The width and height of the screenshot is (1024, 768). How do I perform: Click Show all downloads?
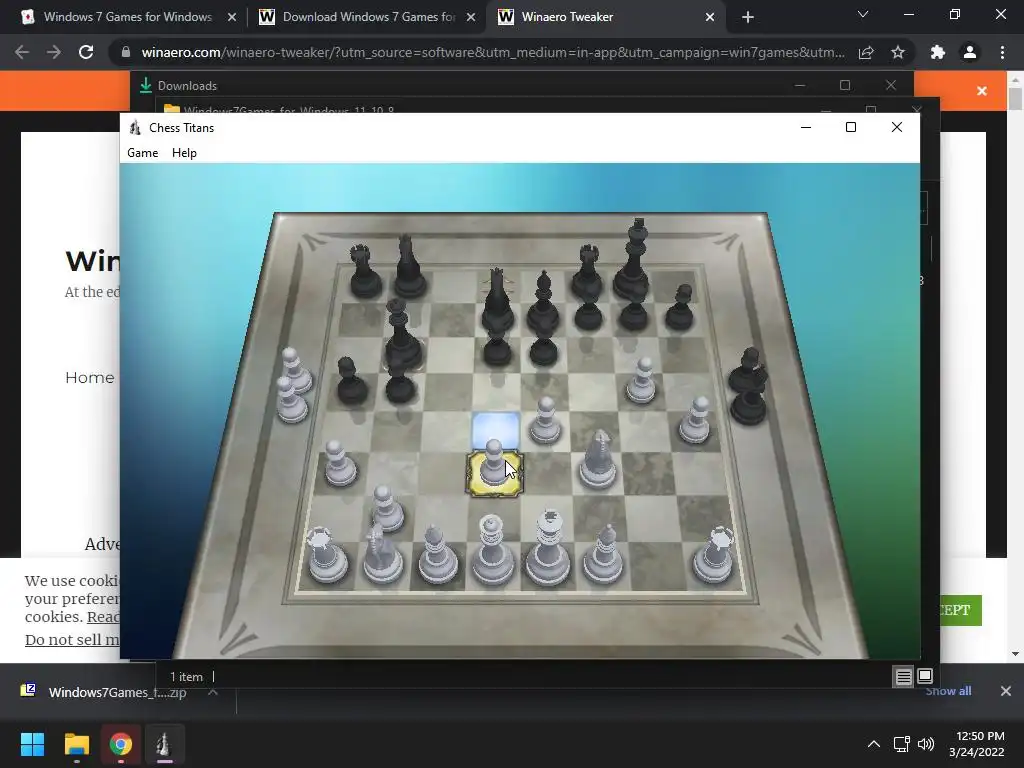pyautogui.click(x=948, y=691)
